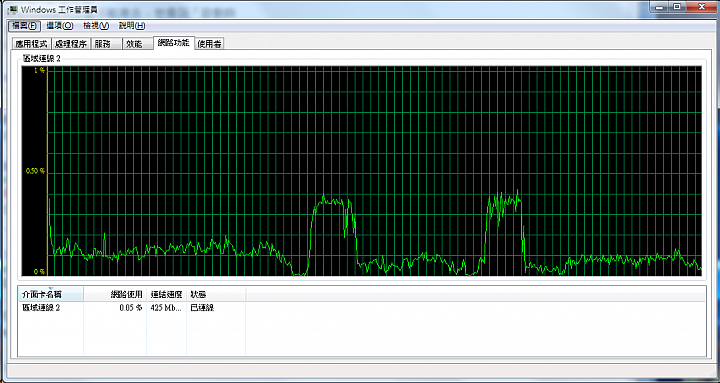
Task: Sort by 連結速度 column header
Action: [166, 294]
